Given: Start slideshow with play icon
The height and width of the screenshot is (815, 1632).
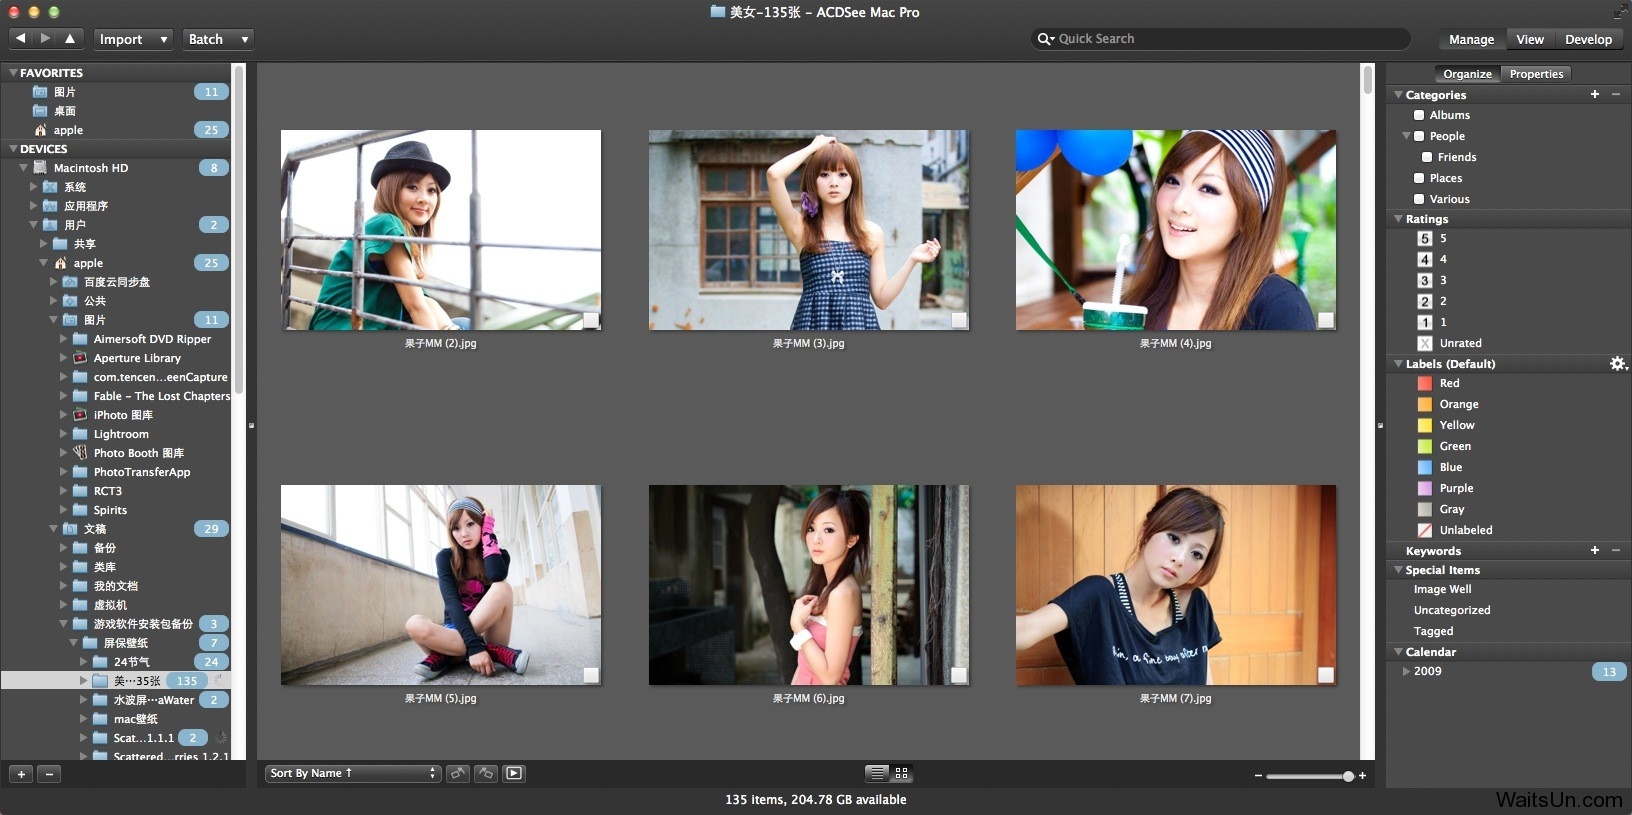Looking at the screenshot, I should (514, 773).
